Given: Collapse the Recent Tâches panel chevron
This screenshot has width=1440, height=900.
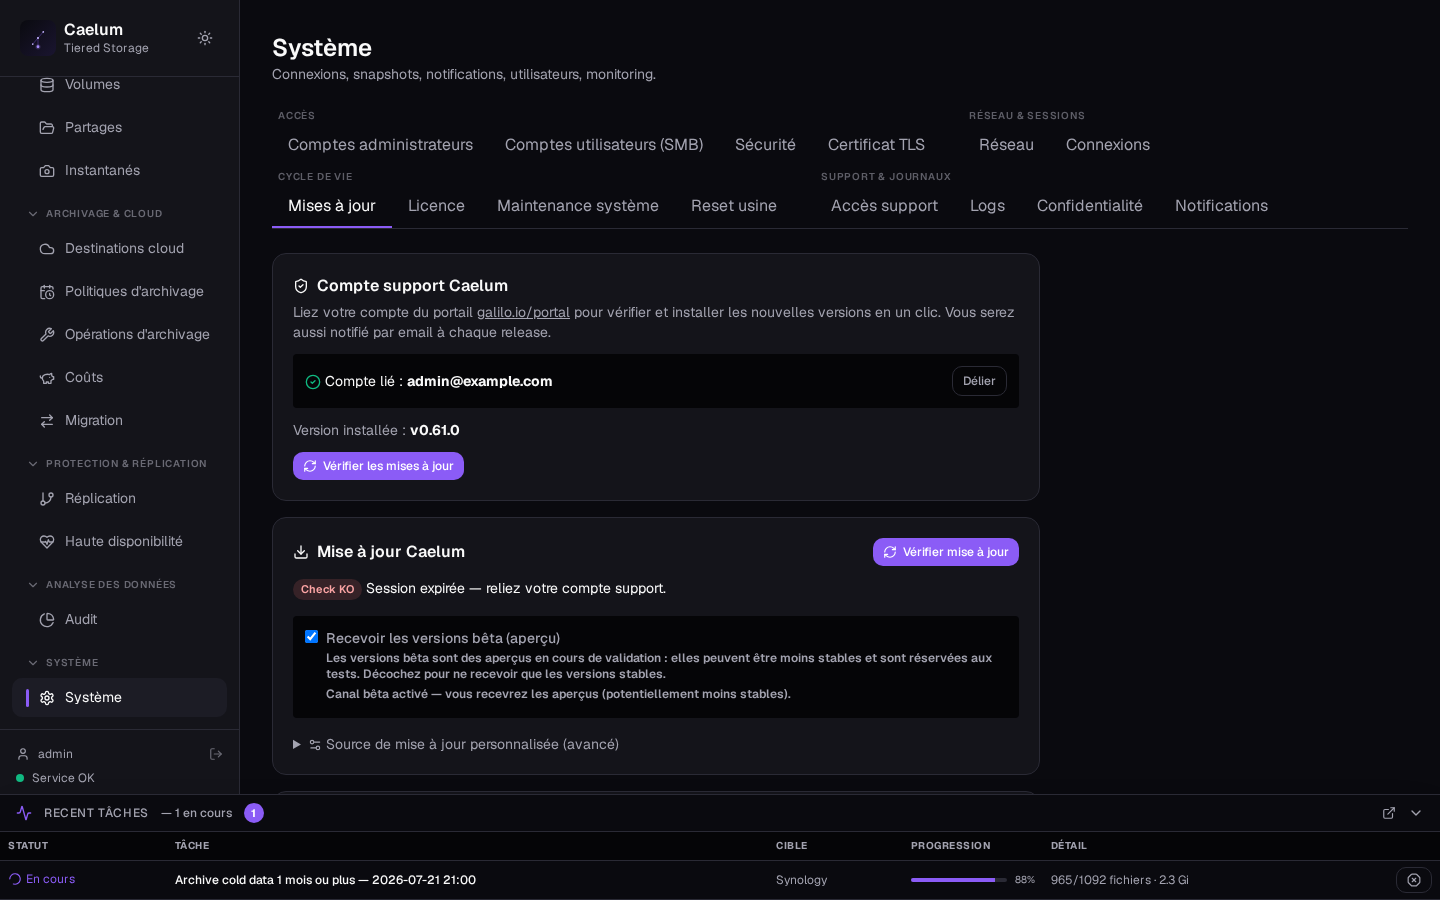Looking at the screenshot, I should pos(1416,813).
